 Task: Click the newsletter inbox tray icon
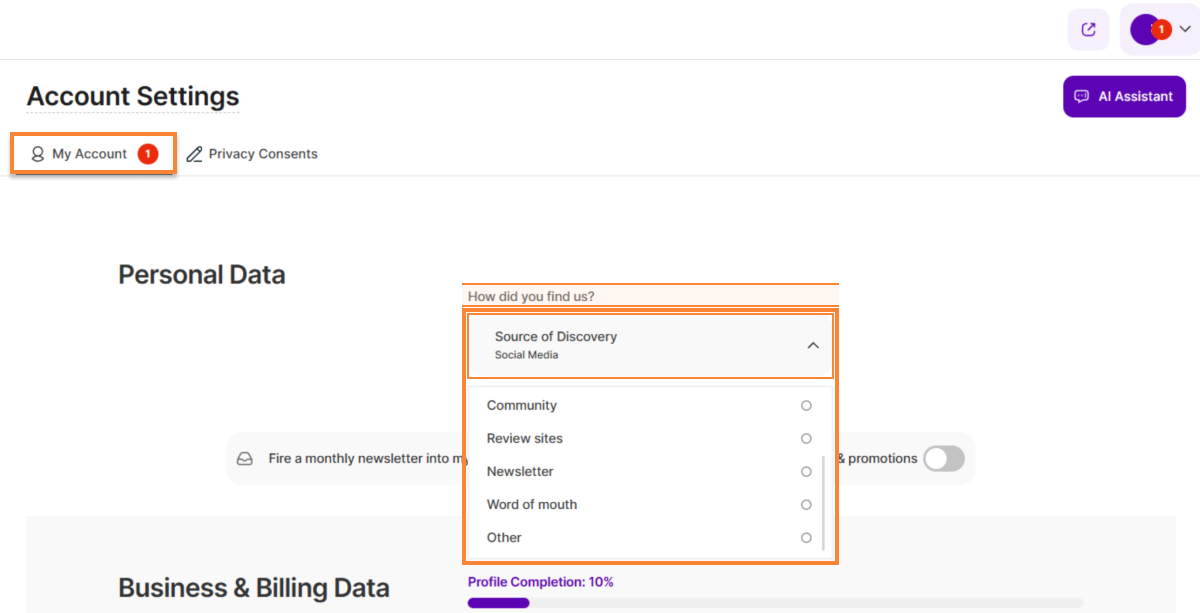click(x=245, y=459)
